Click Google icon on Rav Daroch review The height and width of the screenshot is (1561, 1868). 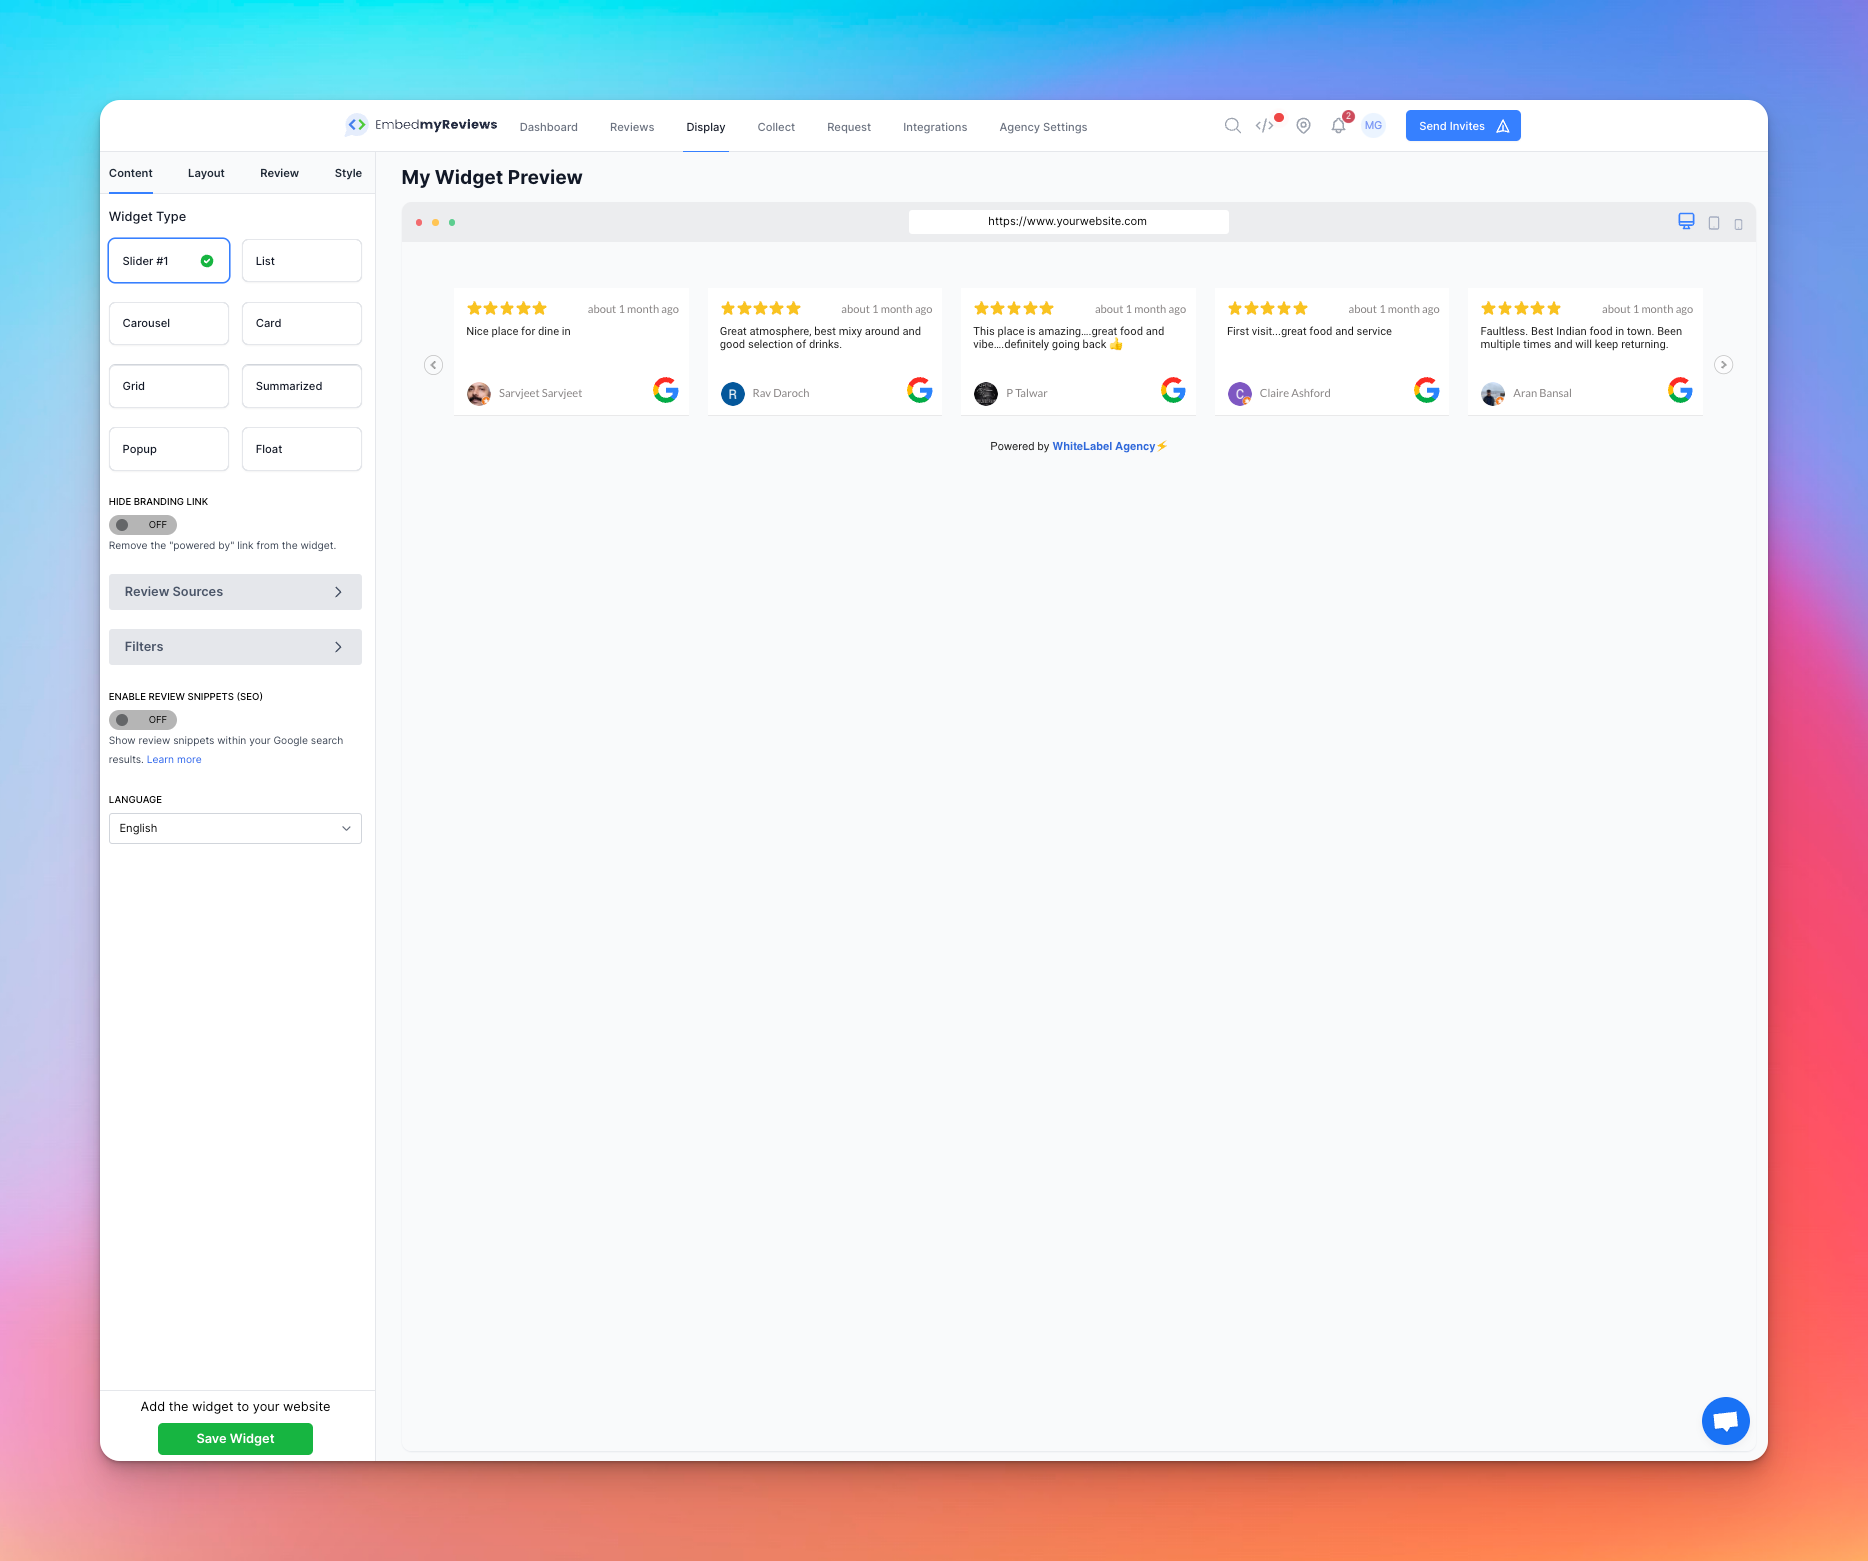920,390
